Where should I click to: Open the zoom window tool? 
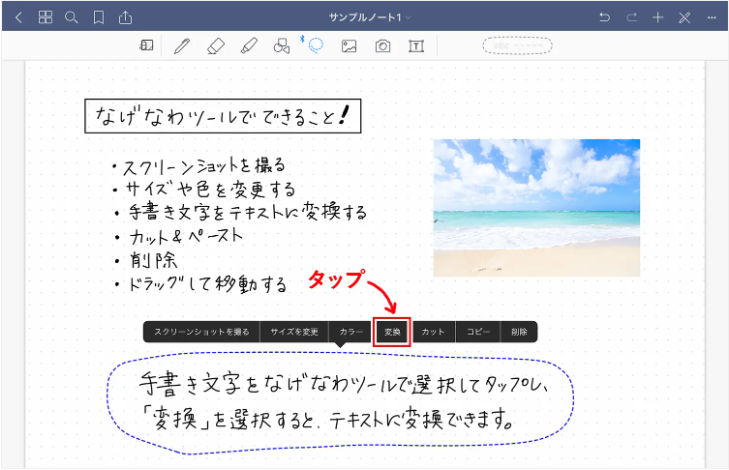[x=146, y=45]
